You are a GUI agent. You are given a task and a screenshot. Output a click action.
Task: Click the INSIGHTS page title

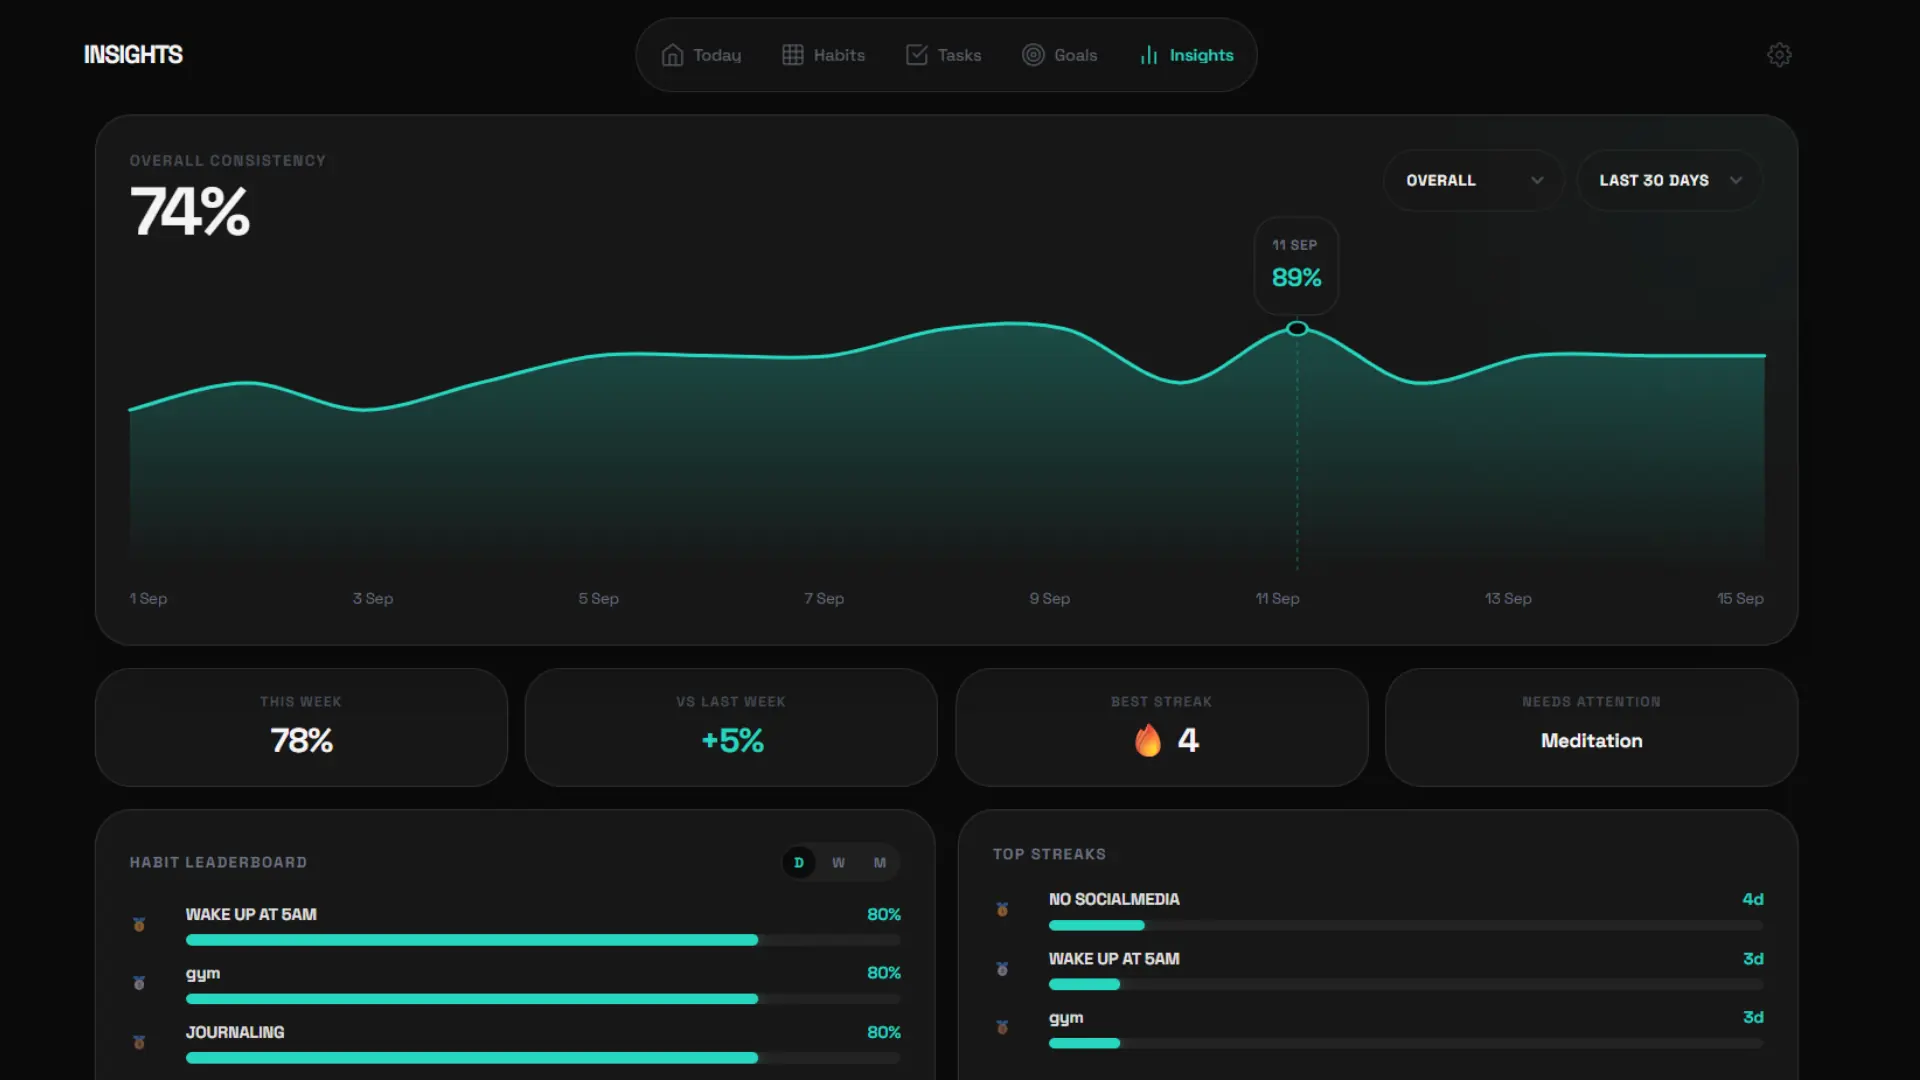pos(133,55)
